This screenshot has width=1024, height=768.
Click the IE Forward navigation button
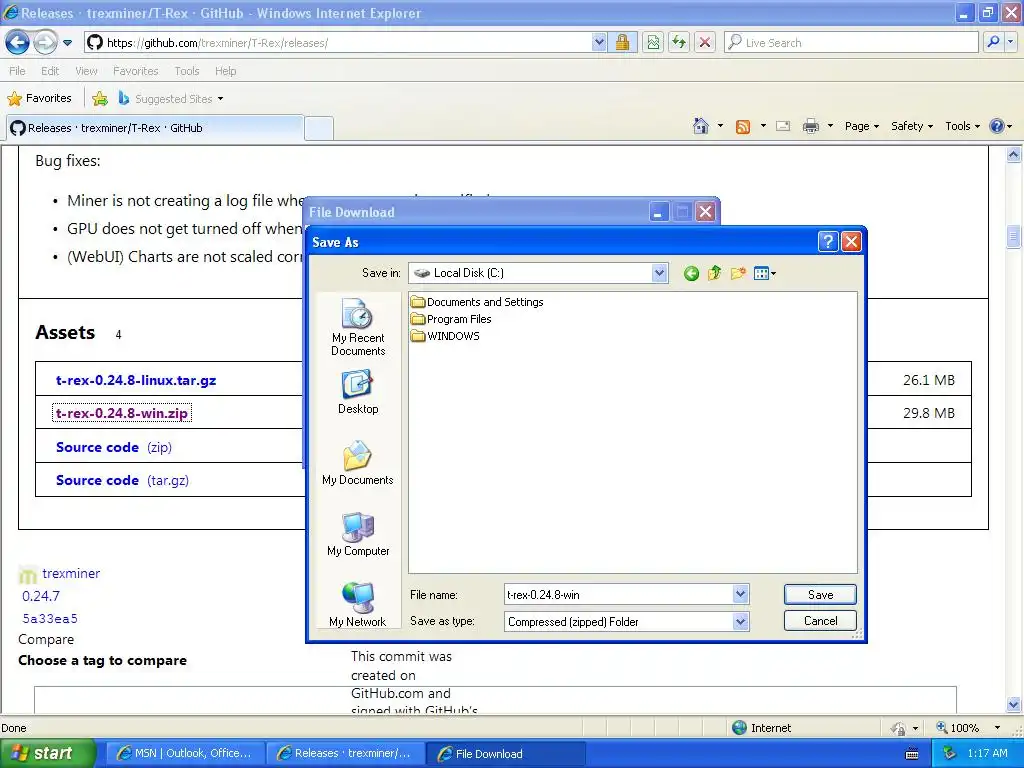click(x=44, y=42)
